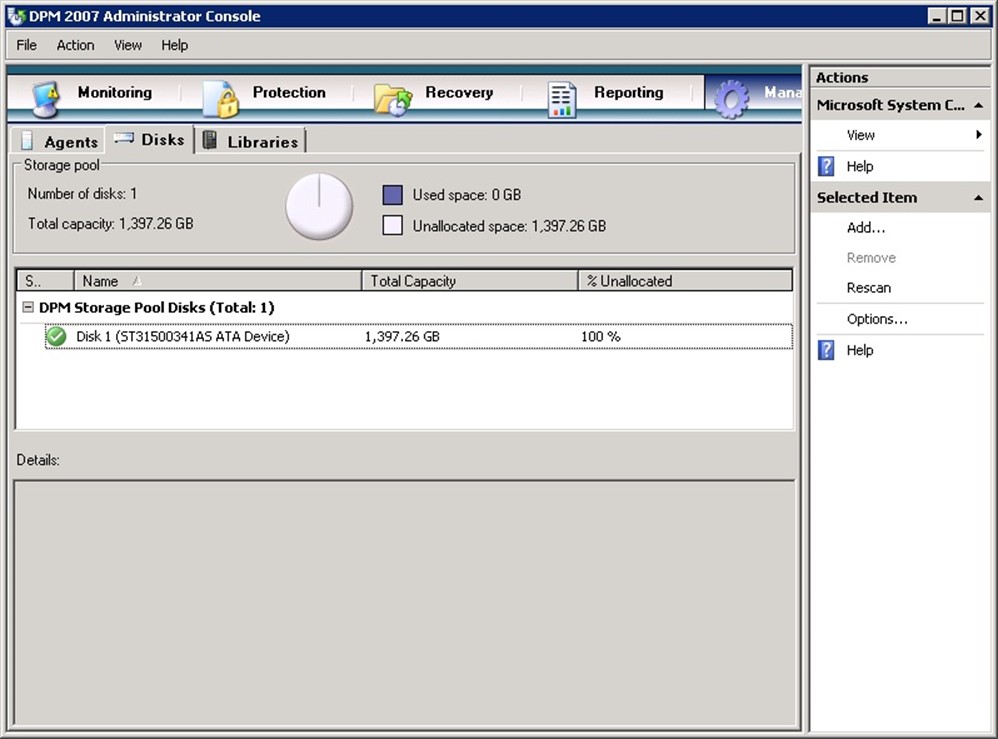Viewport: 998px width, 739px height.
Task: Switch to the Agents tab
Action: 60,142
